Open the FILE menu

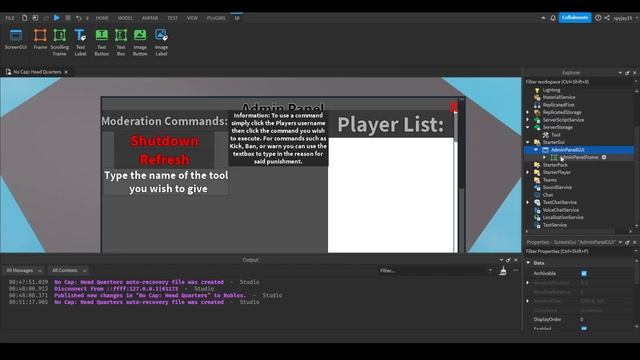point(9,18)
